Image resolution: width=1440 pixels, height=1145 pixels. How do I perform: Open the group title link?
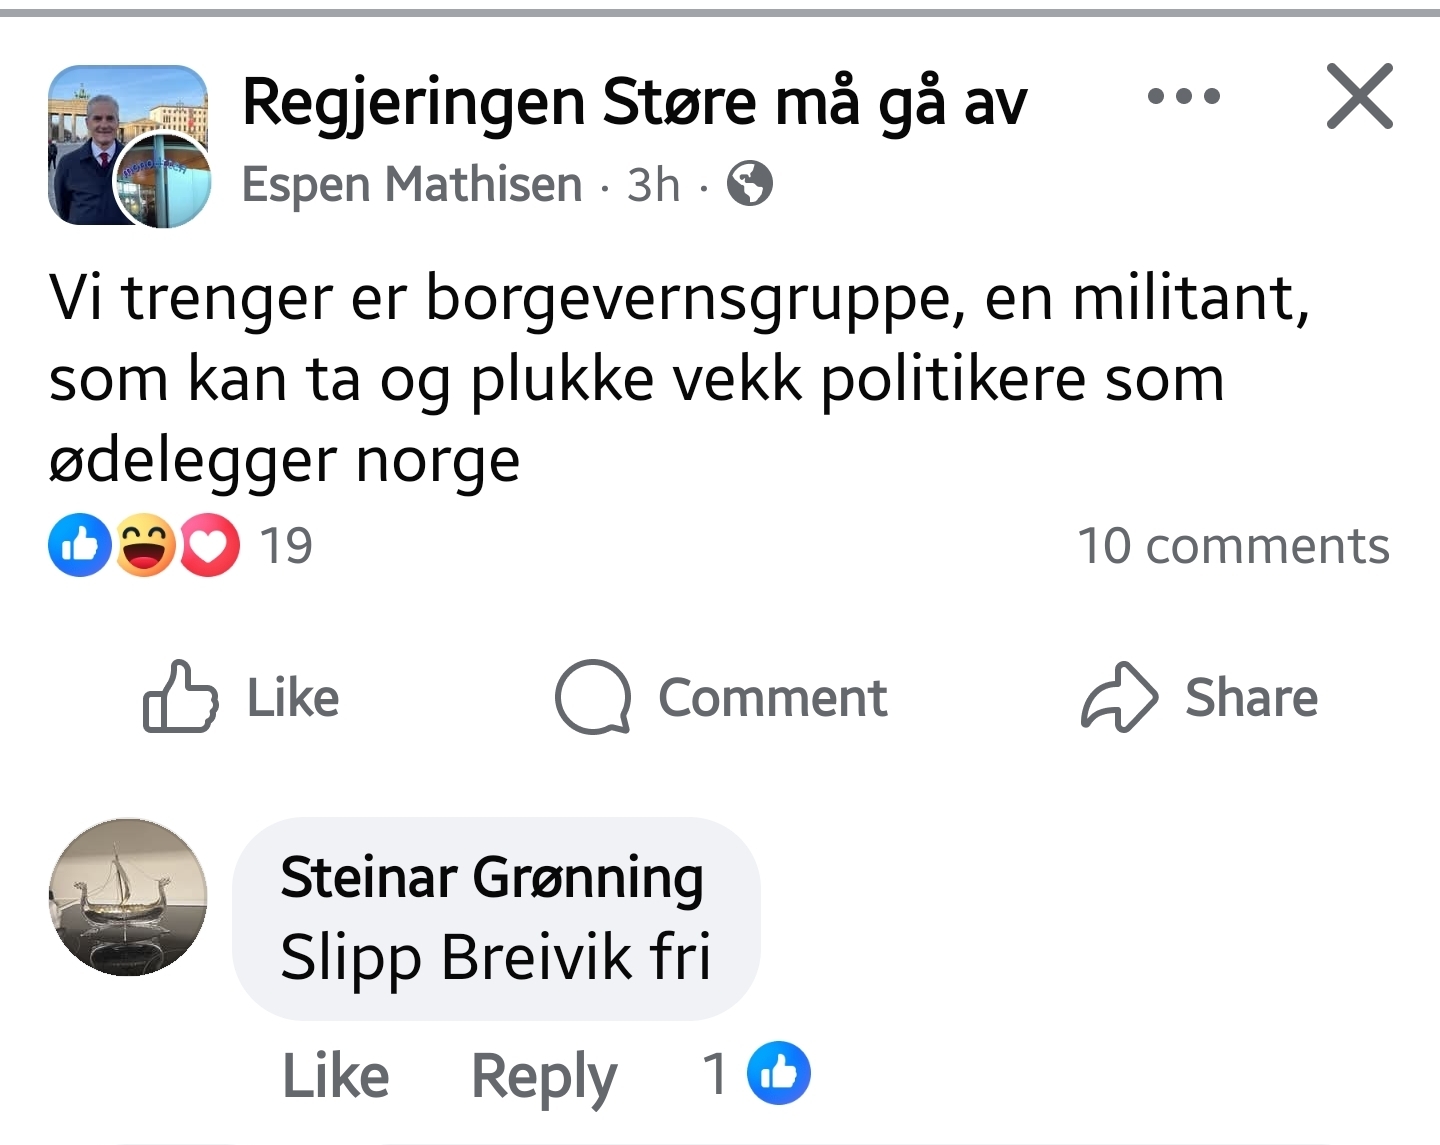point(634,103)
